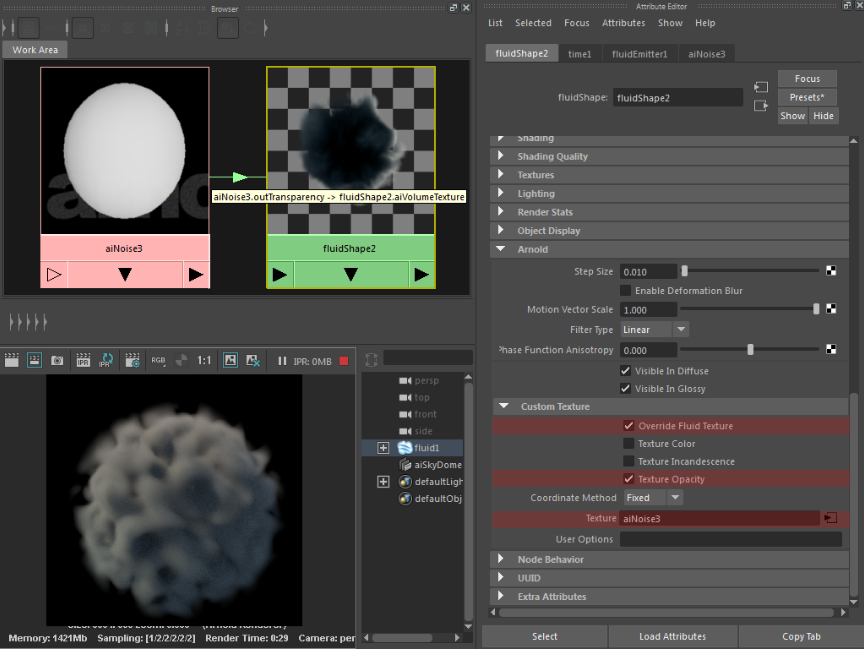Enable the Texture Color checkbox

628,444
